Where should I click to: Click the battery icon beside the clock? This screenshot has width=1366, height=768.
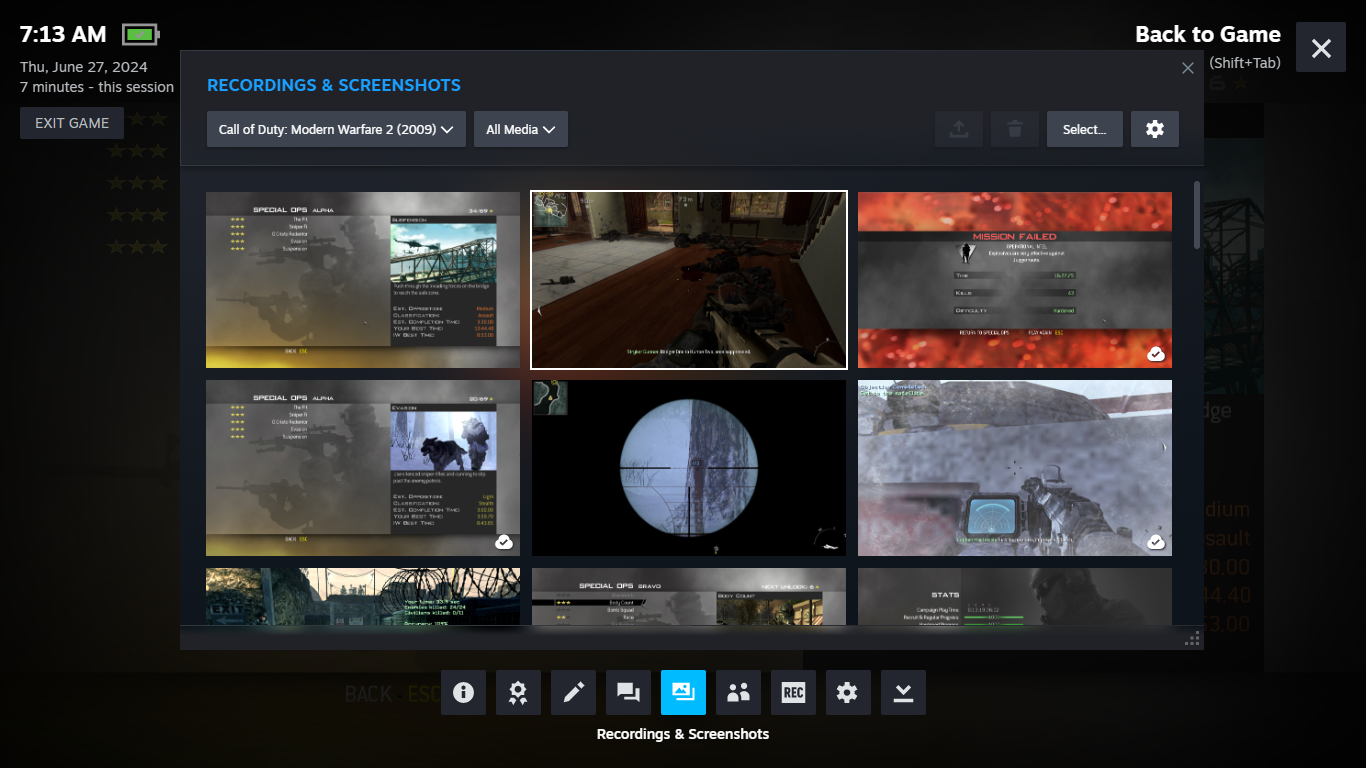141,35
